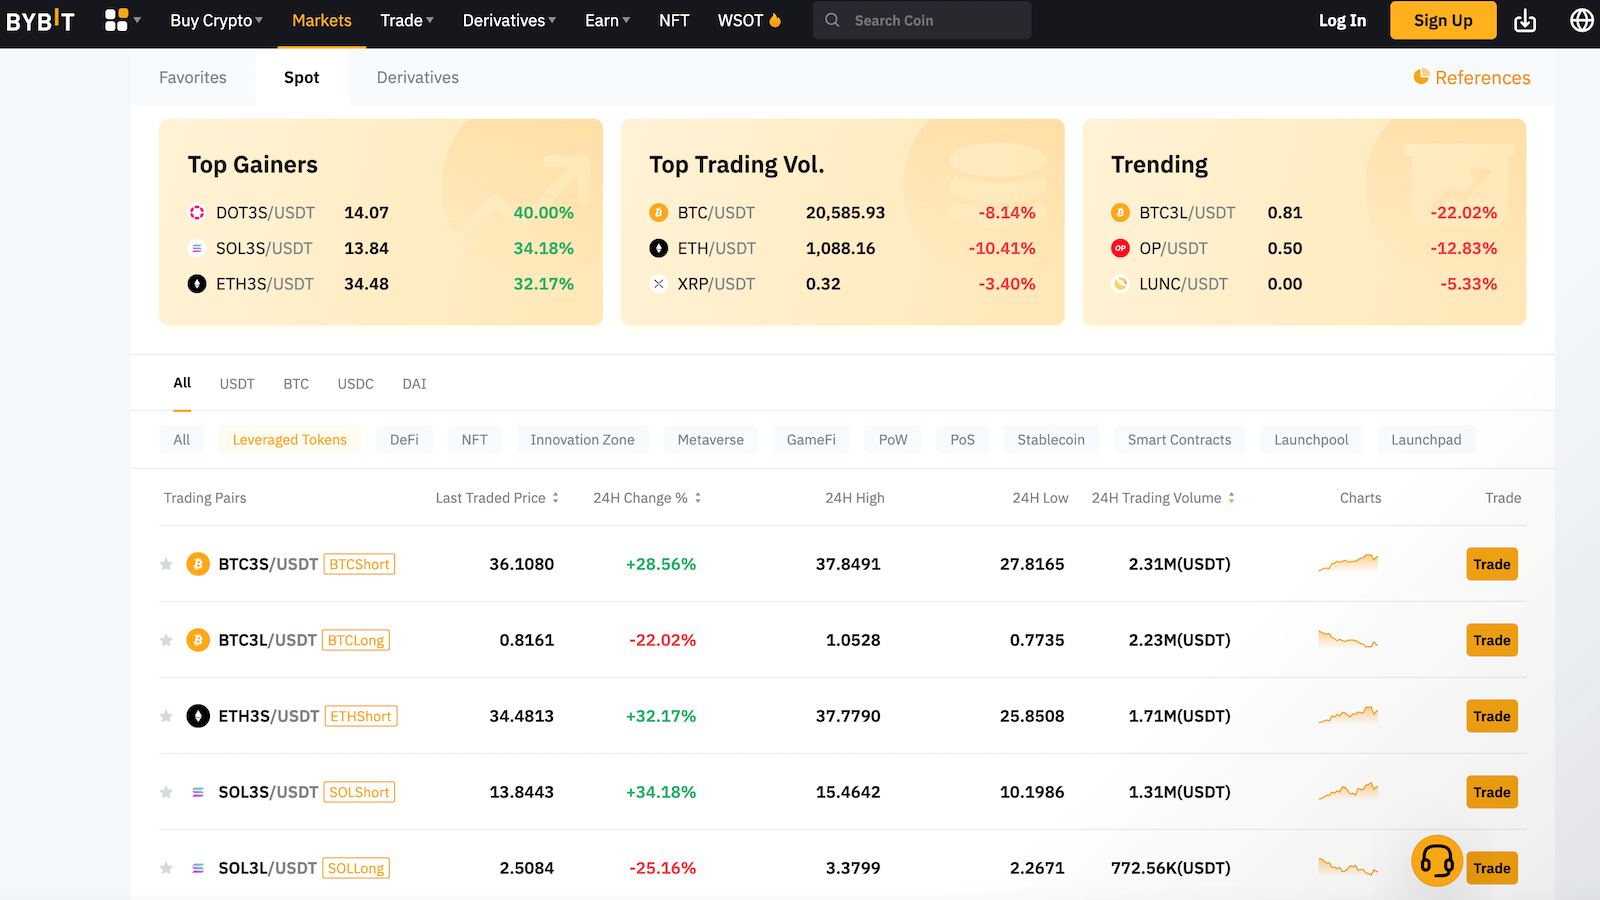Click the search magnifier icon
1600x900 pixels.
click(x=832, y=20)
